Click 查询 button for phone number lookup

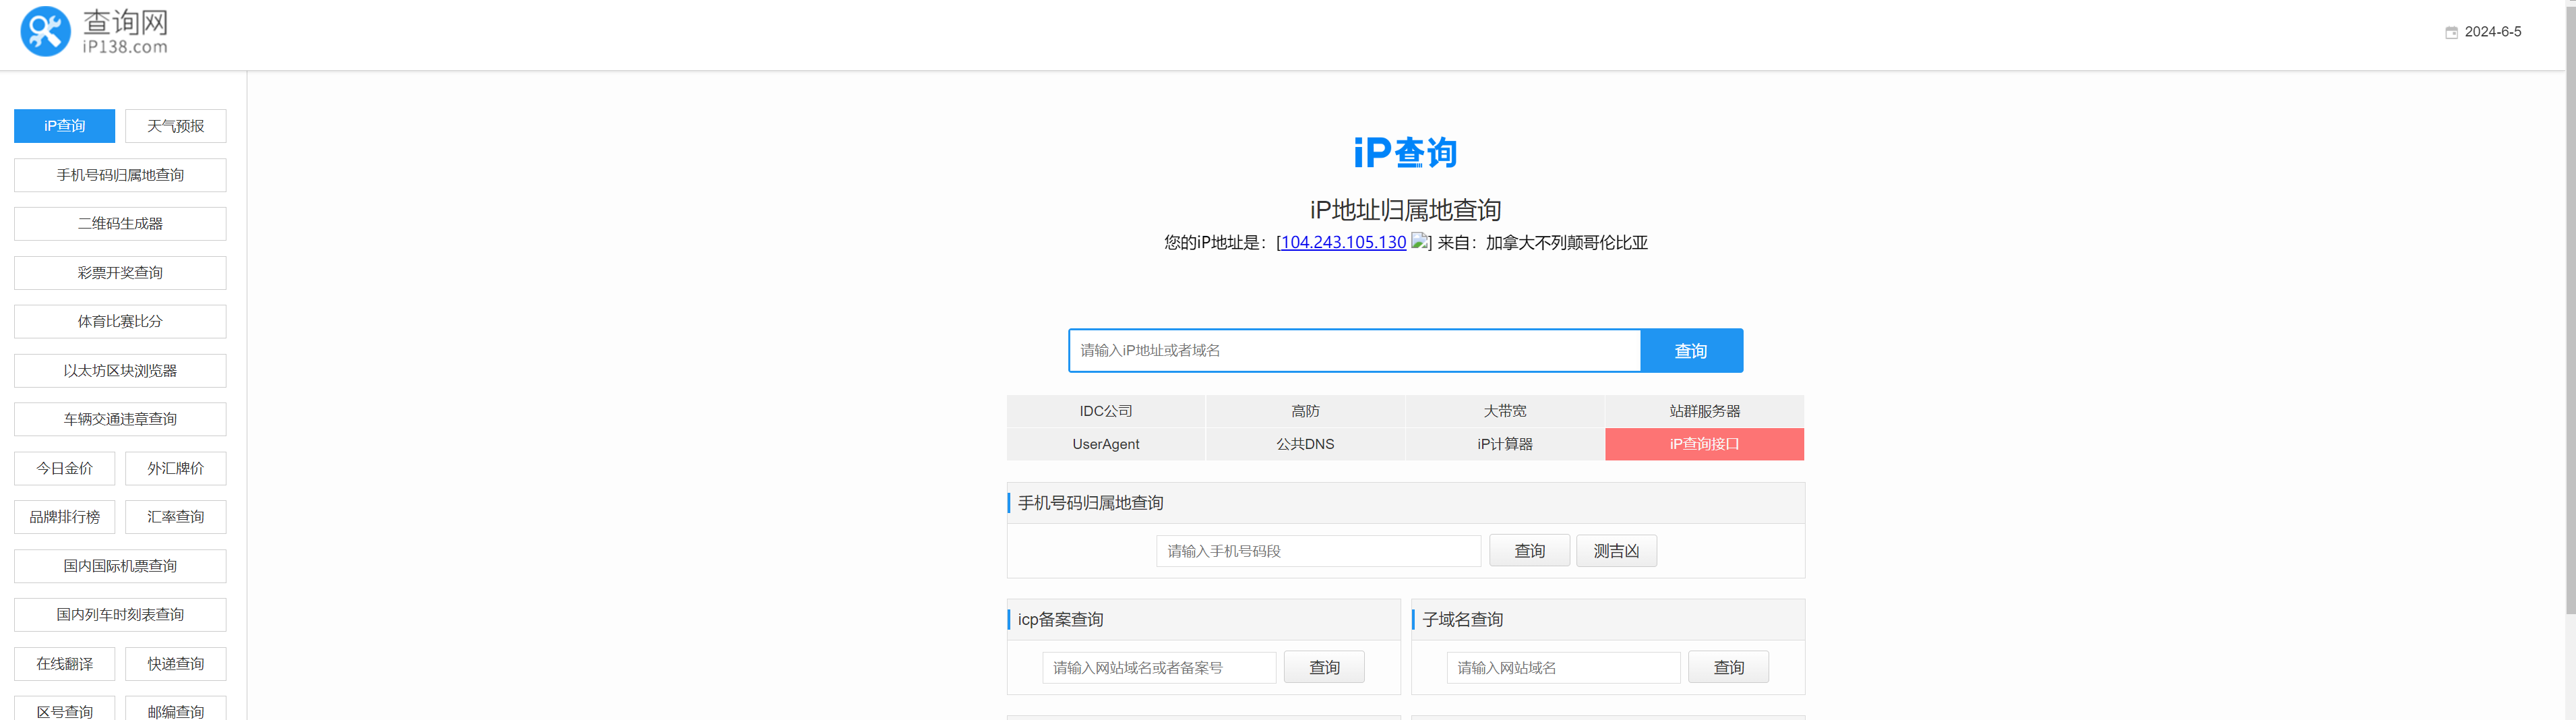click(x=1530, y=551)
